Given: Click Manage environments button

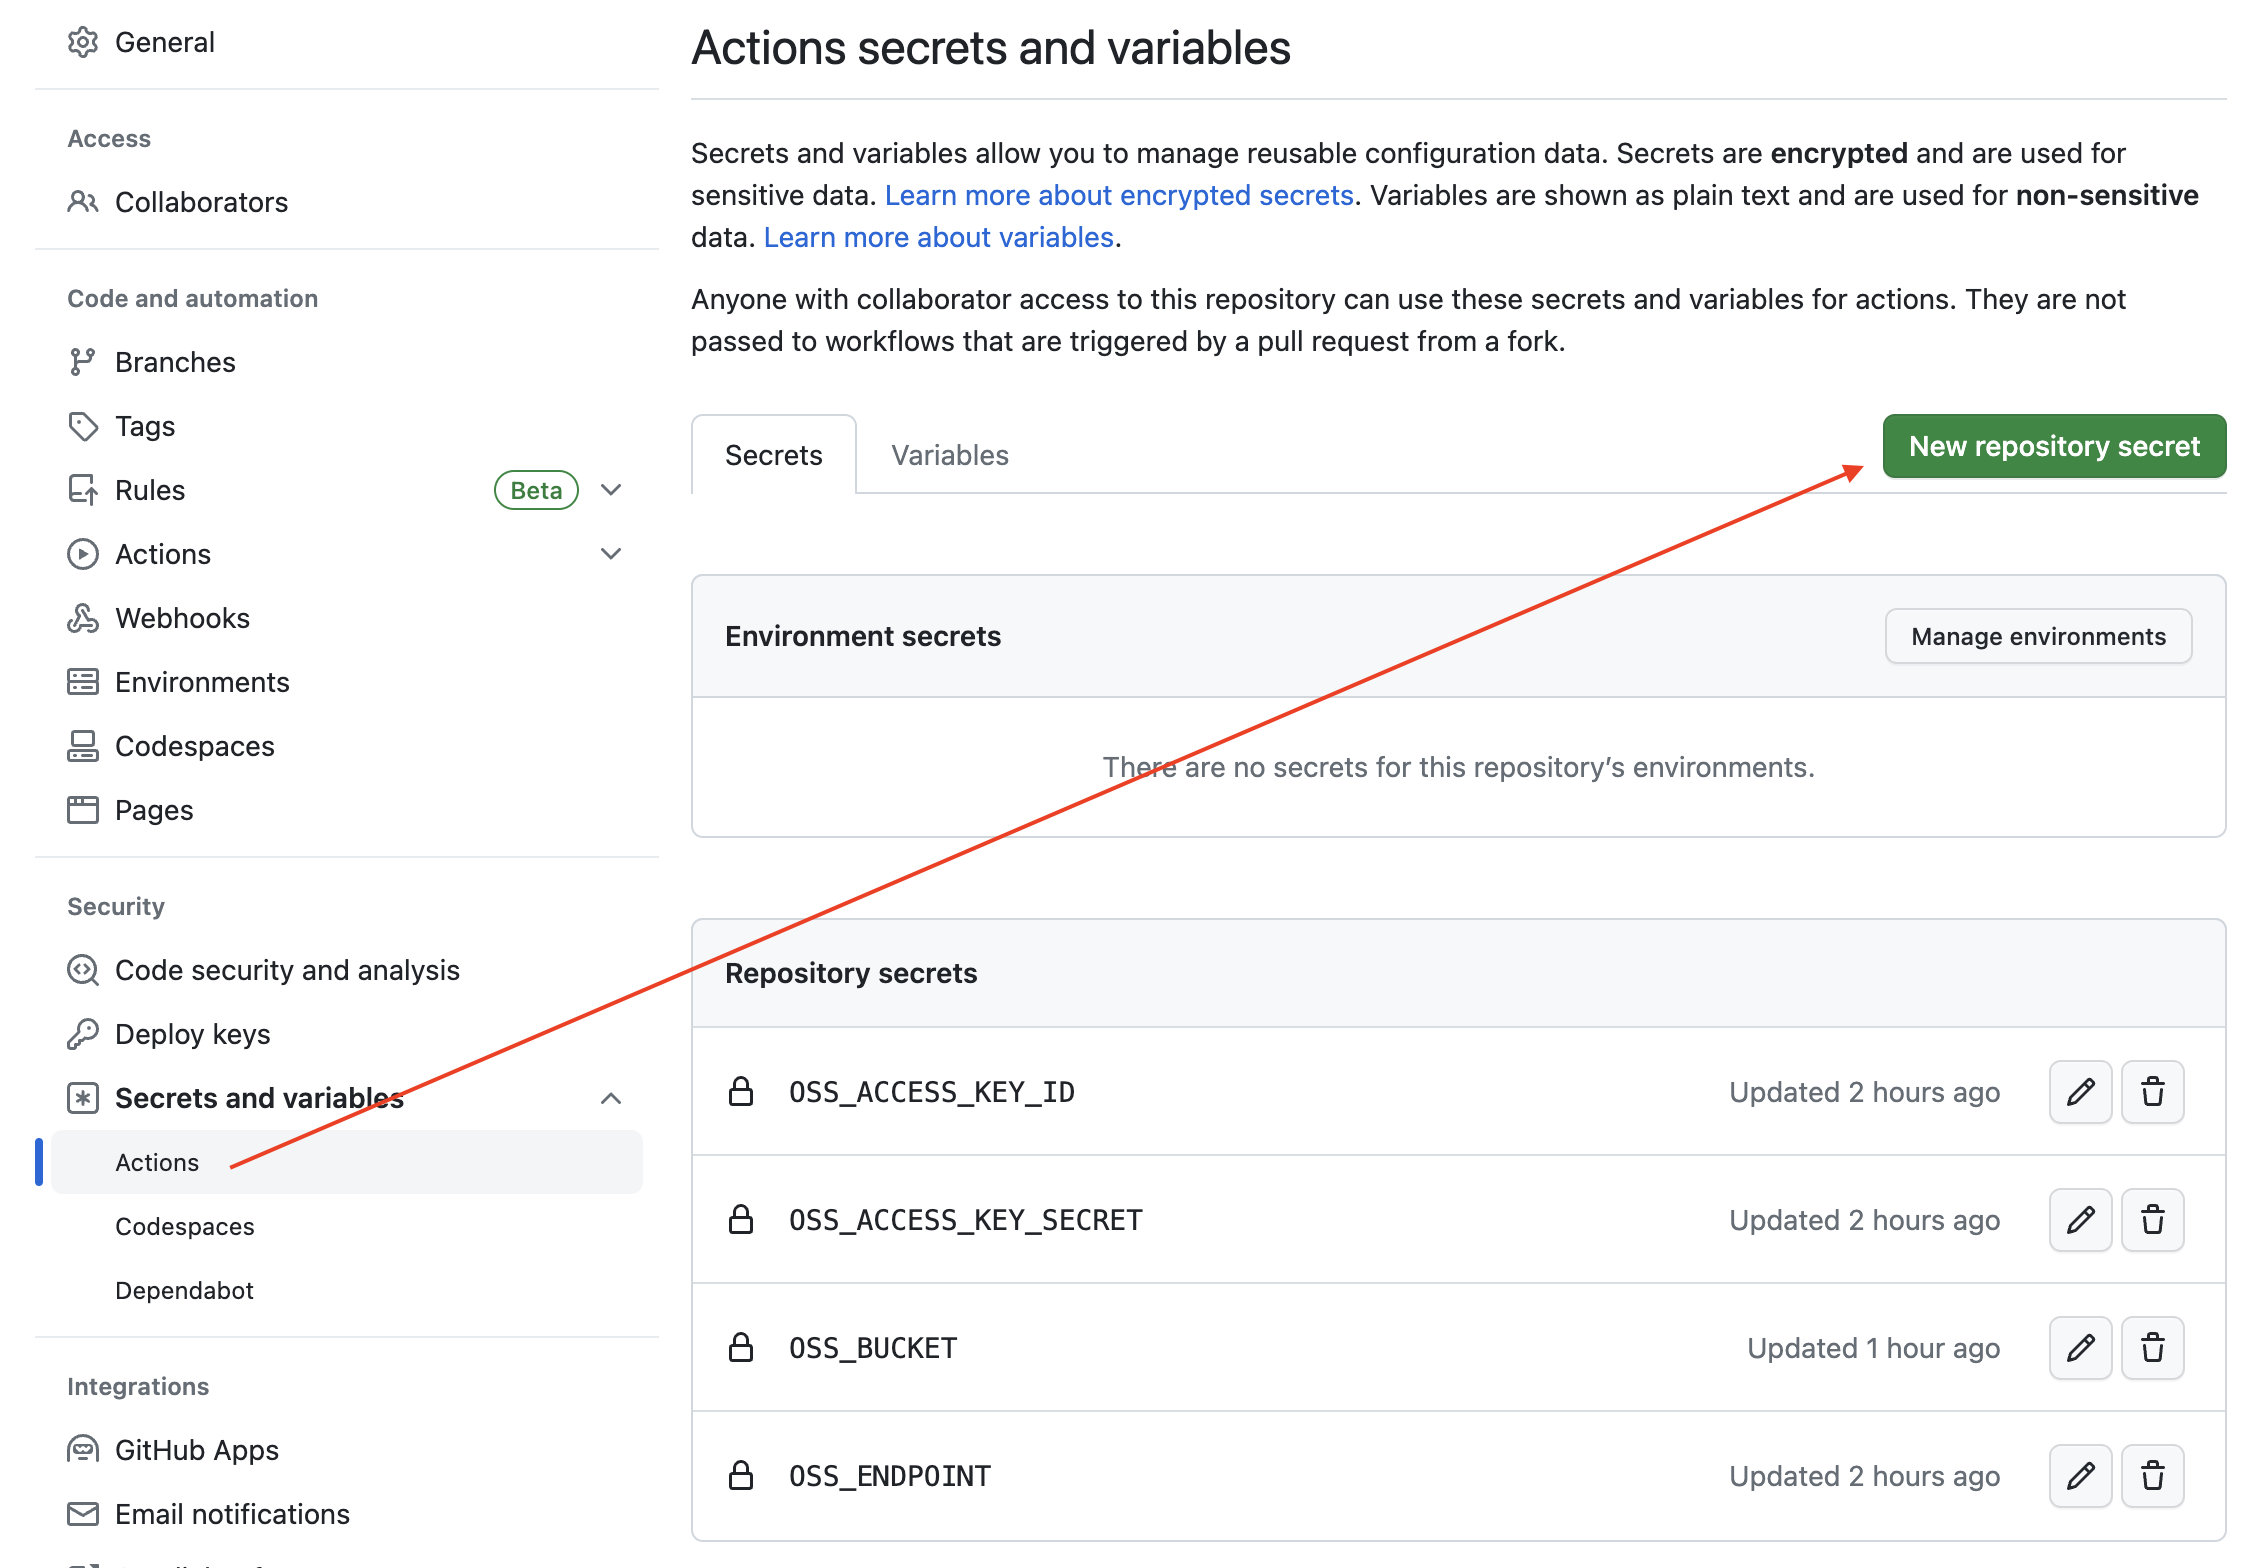Looking at the screenshot, I should click(2037, 636).
